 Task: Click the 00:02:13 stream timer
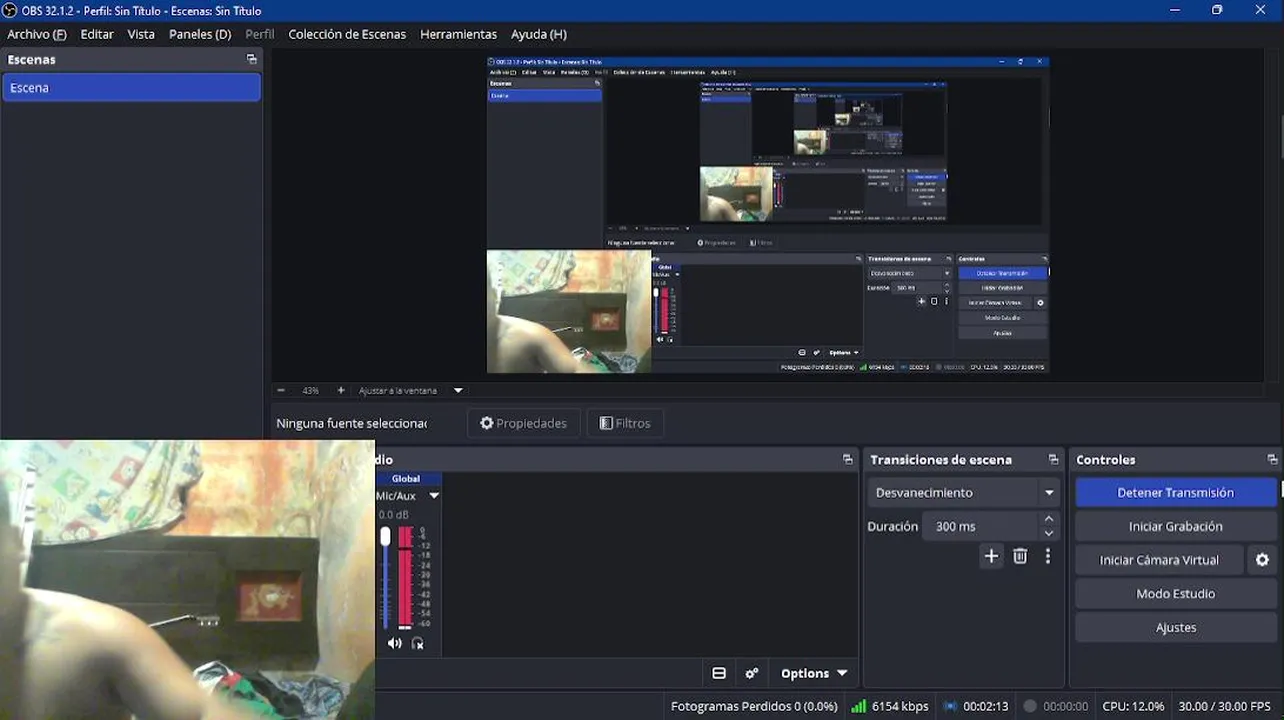(x=986, y=706)
